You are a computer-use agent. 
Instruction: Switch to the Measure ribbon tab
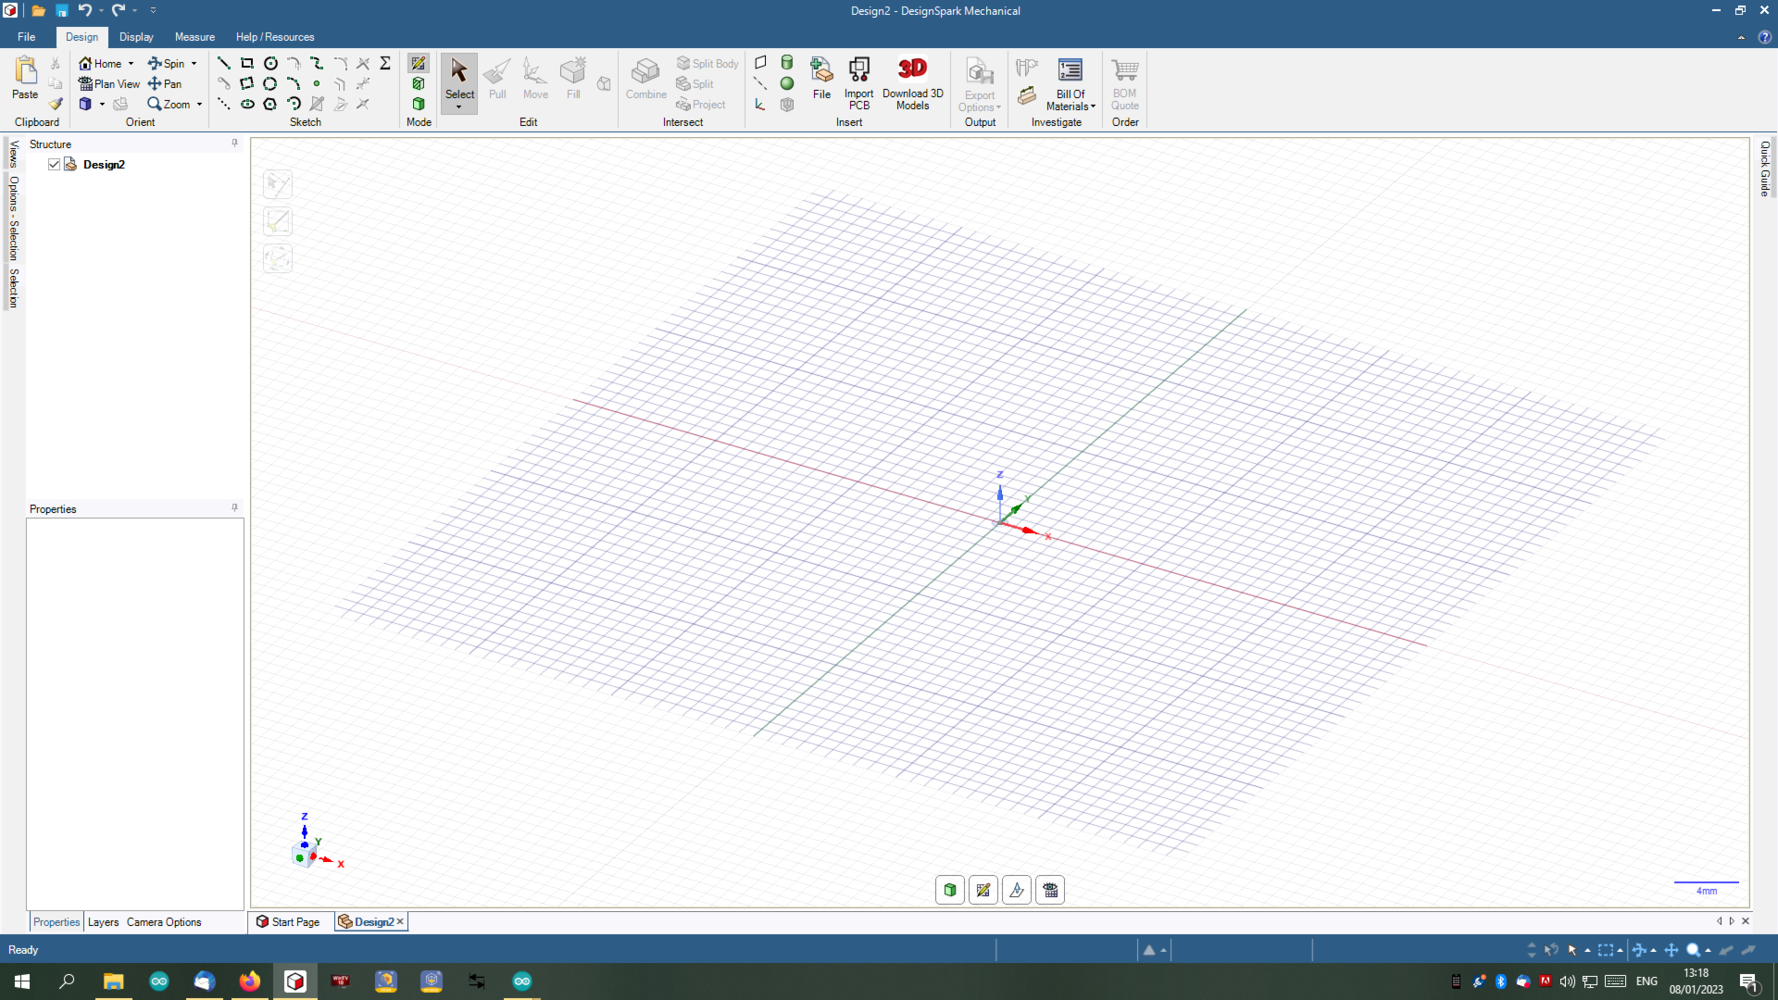(x=194, y=37)
